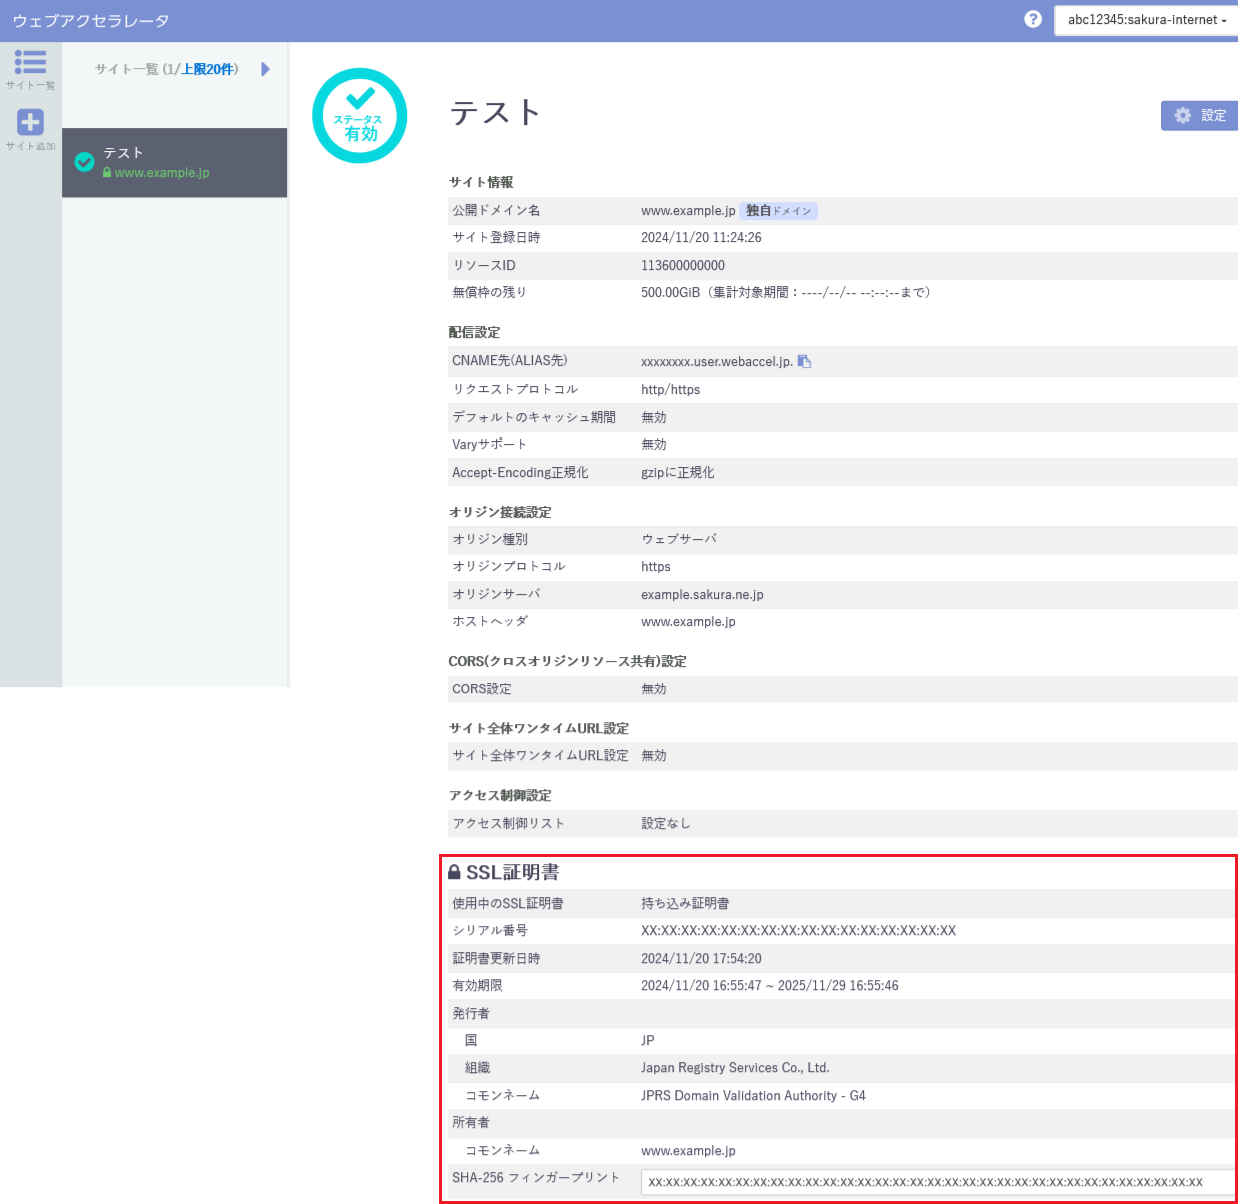Click the gzipに正規化 value
Screen dimensions: 1238x1204
point(677,473)
